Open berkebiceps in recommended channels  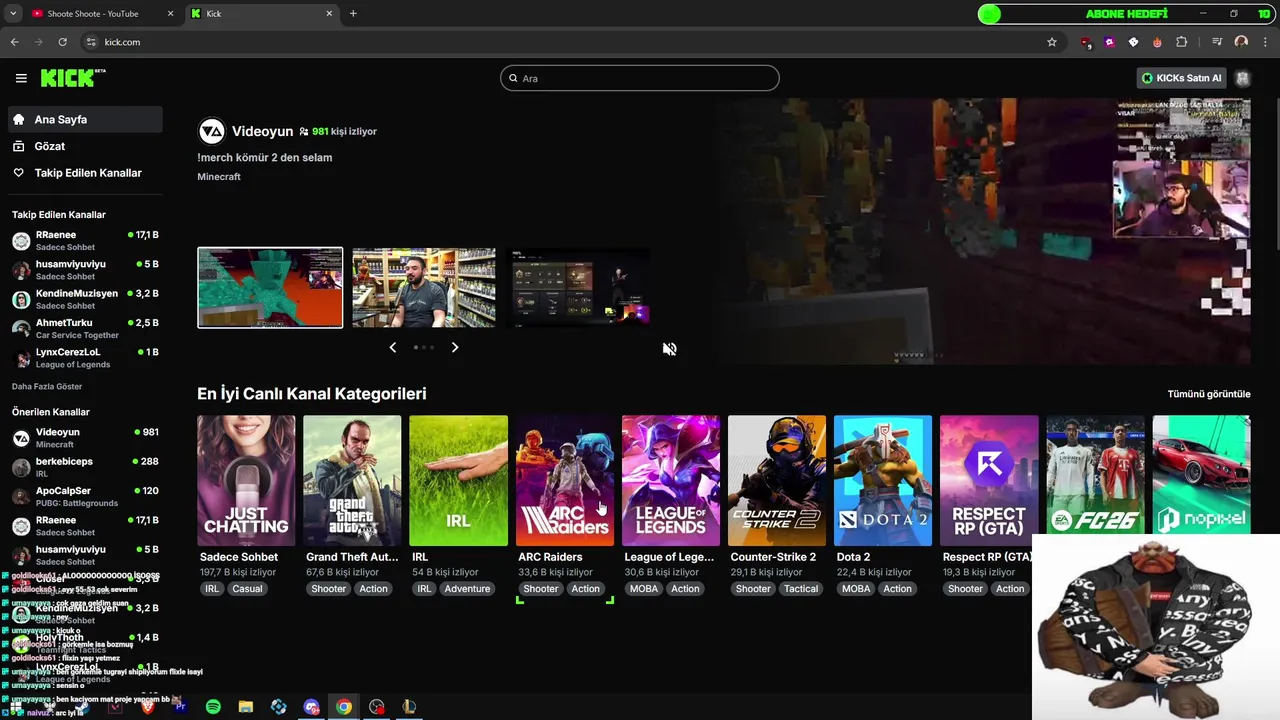point(85,467)
